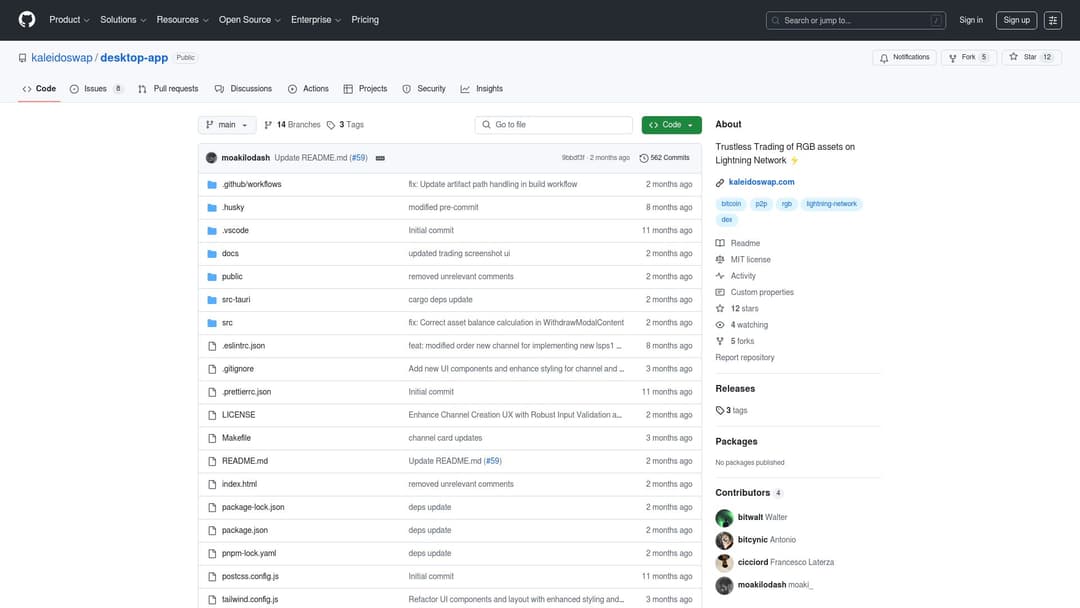Open the .eslintrc.json file
The height and width of the screenshot is (608, 1080).
coord(243,346)
